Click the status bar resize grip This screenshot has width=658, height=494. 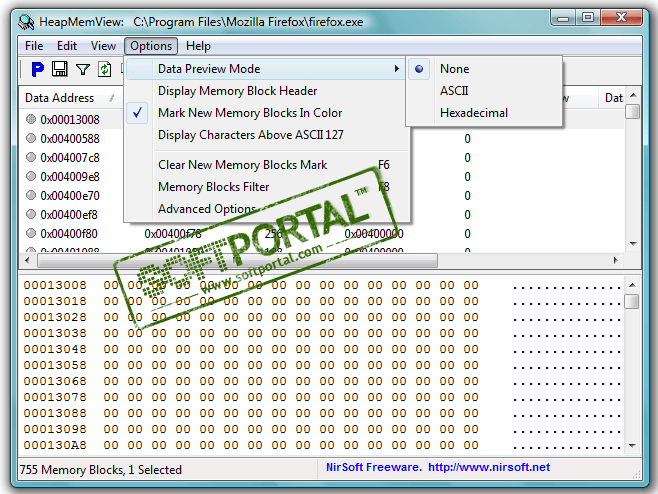(637, 474)
